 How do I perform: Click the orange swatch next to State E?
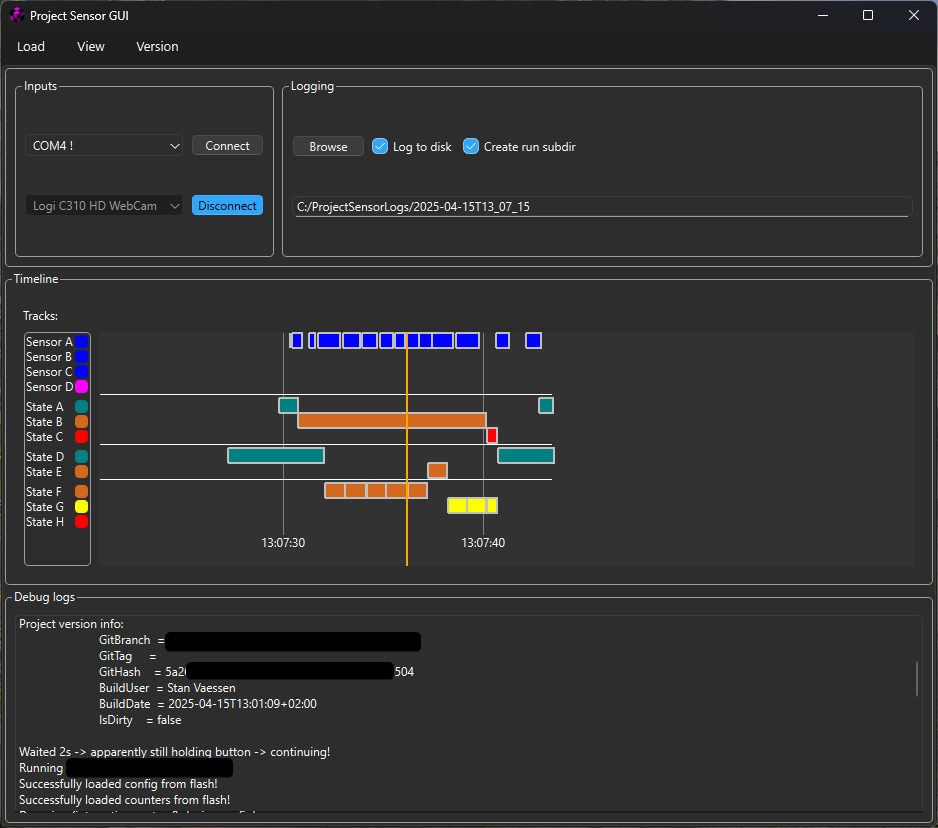pos(81,471)
